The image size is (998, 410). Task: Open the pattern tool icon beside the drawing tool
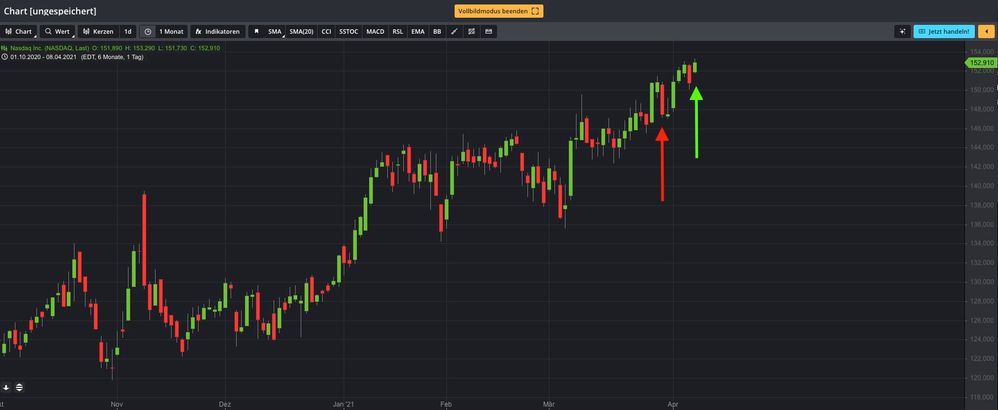click(x=471, y=32)
